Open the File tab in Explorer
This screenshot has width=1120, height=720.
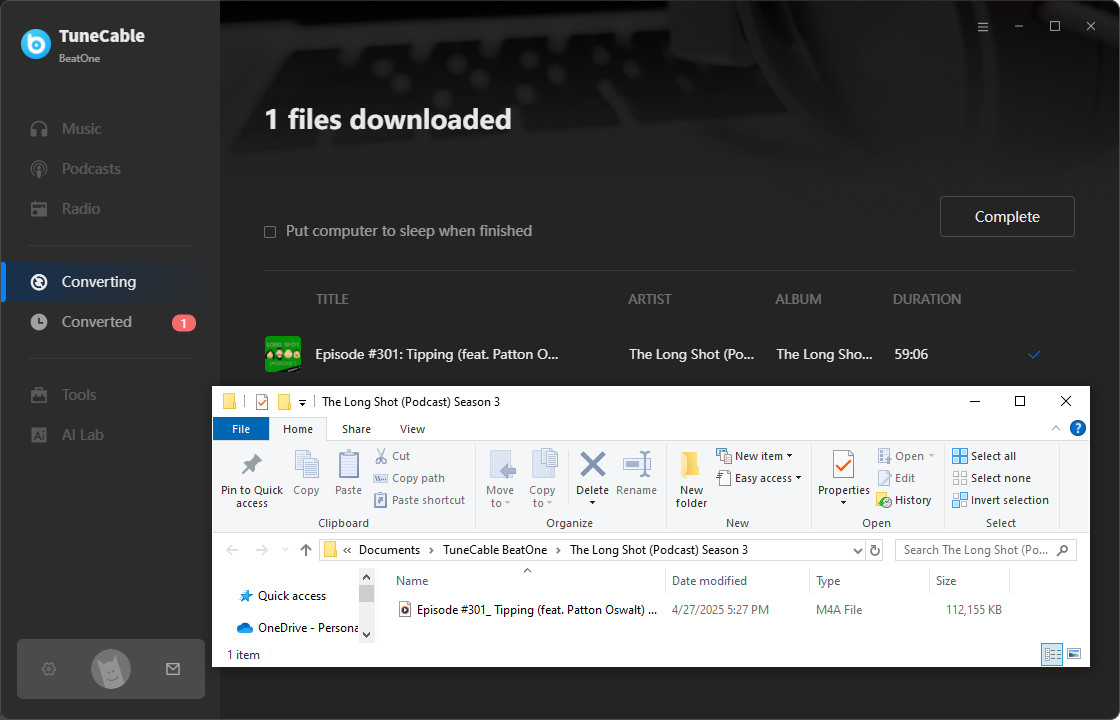(241, 429)
